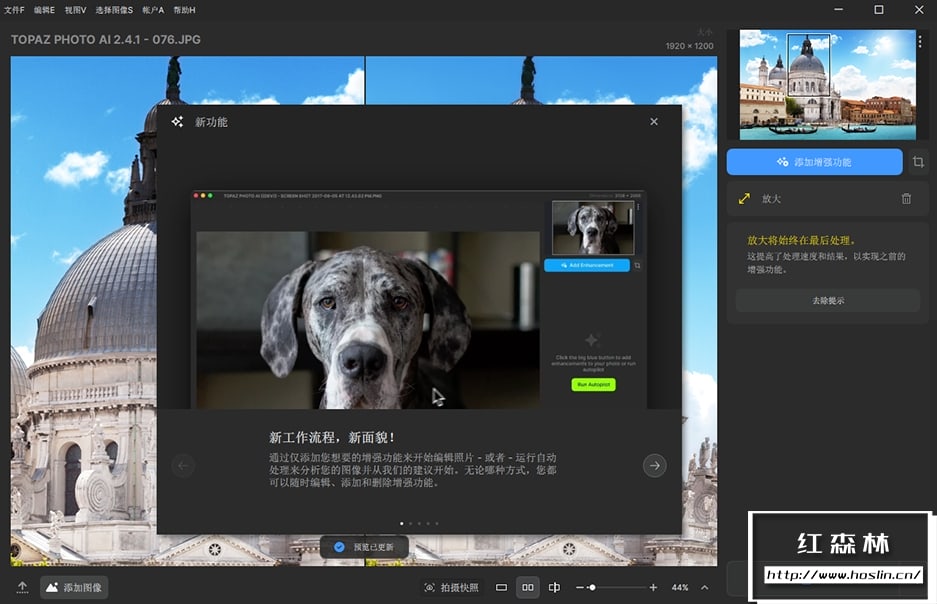Screen dimensions: 937x604
Task: Go to previous slide in 新功能 dialog
Action: click(183, 465)
